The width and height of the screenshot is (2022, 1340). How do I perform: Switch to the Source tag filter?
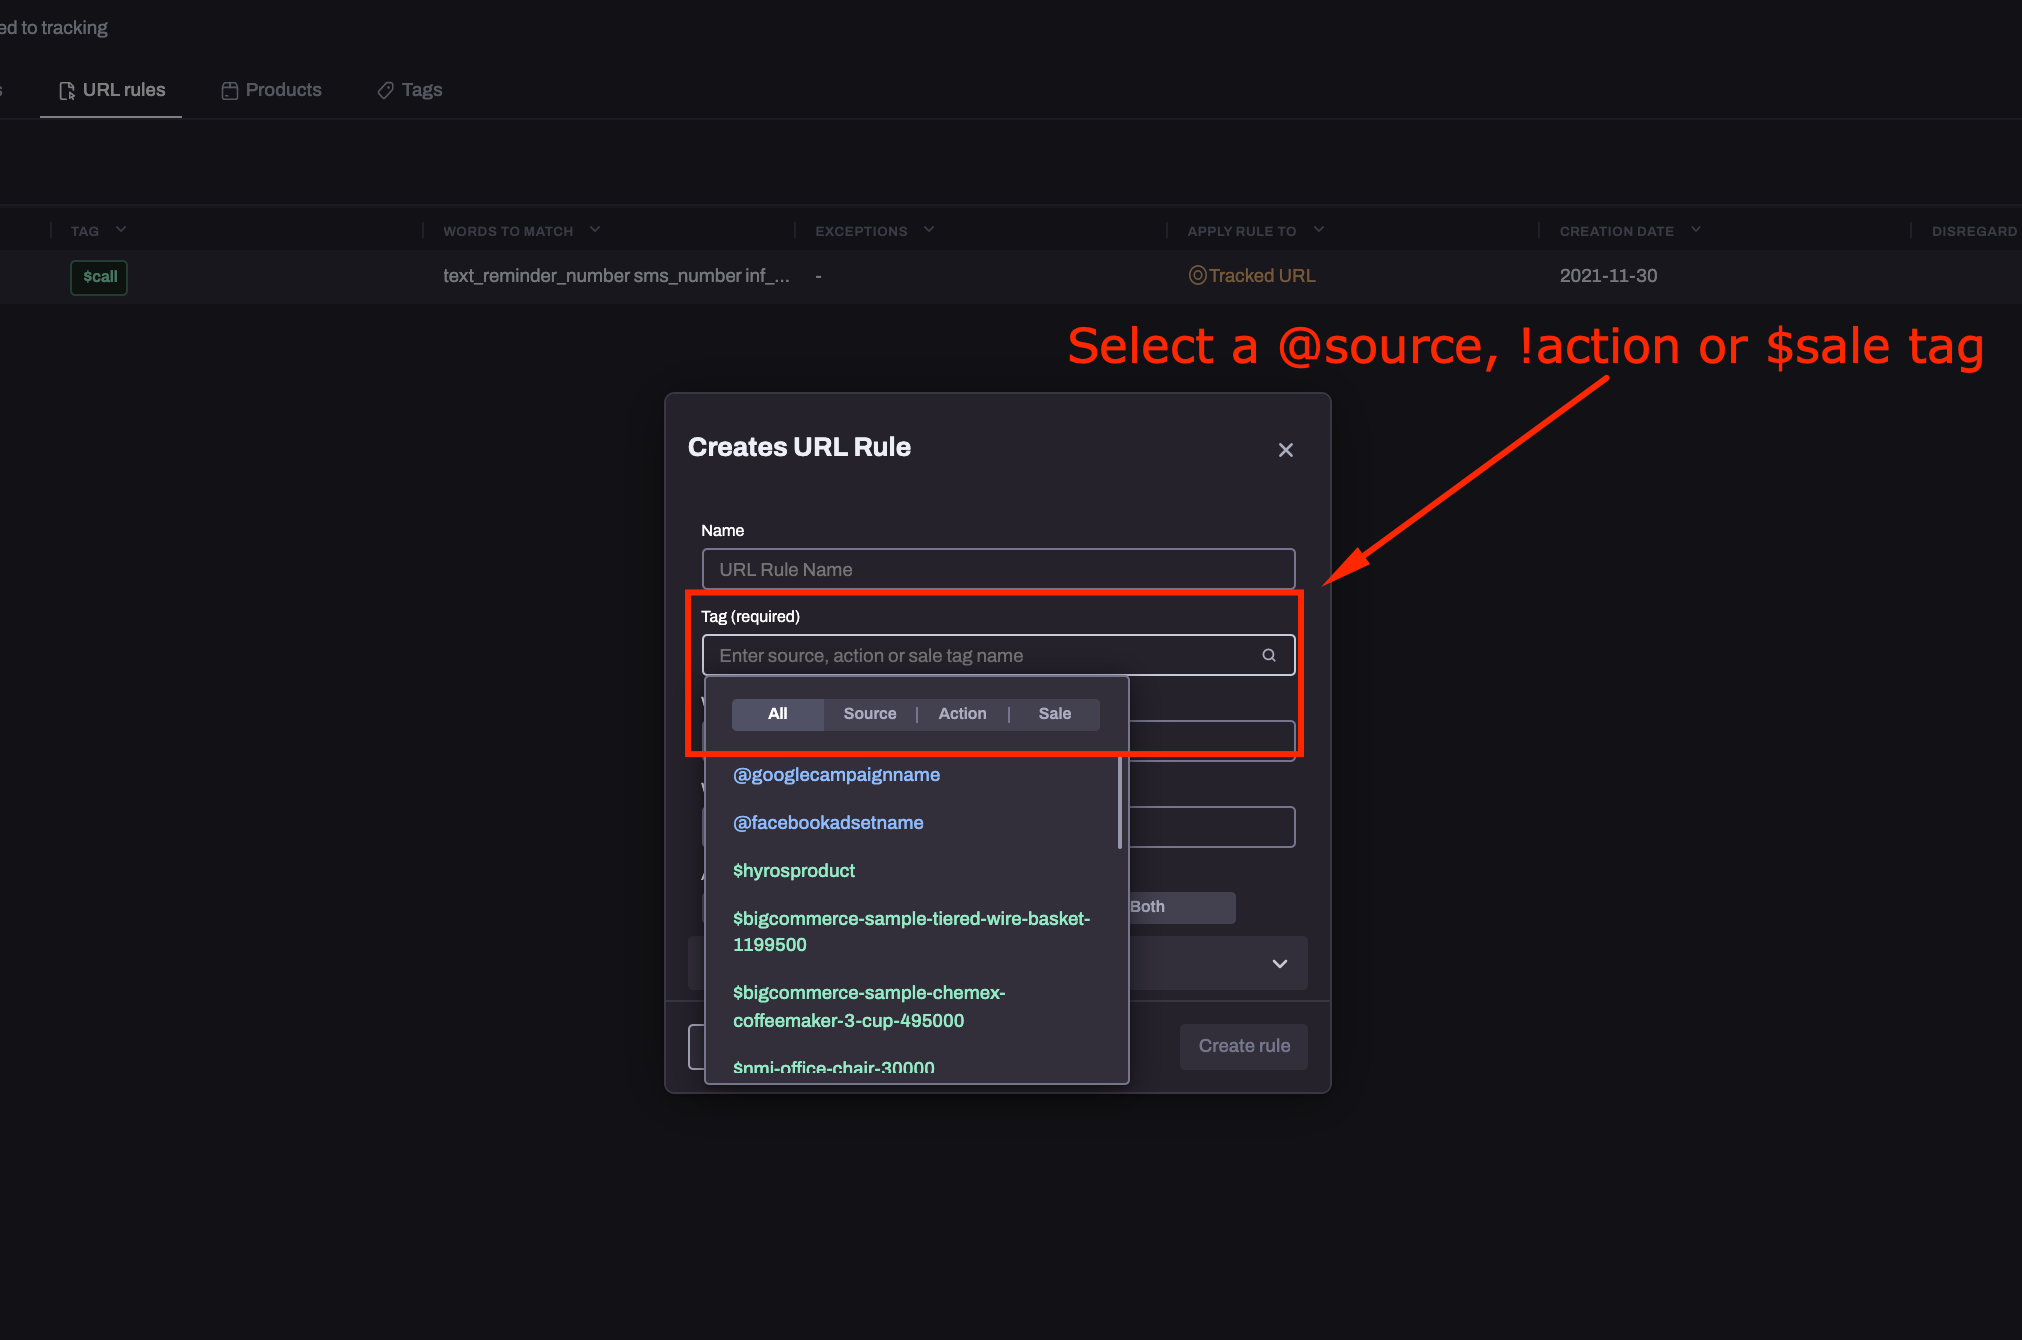click(869, 713)
